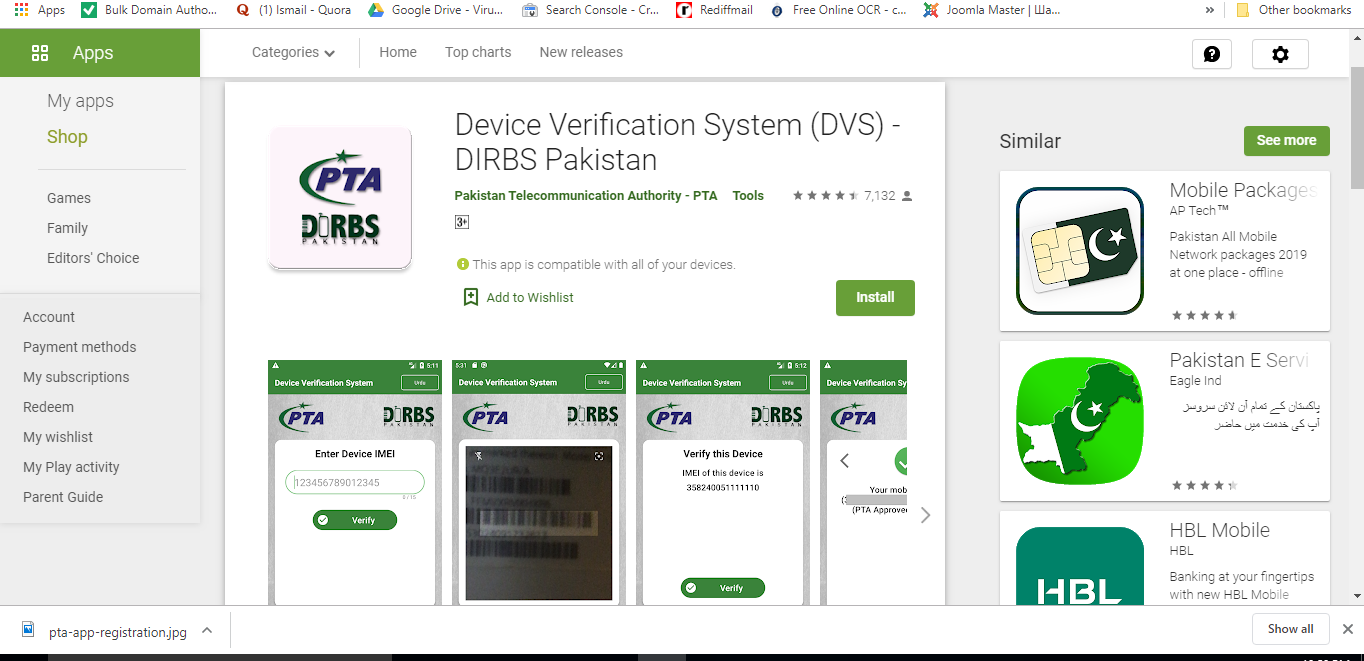Open Pakistan Telecommunication Authority developer page

click(586, 196)
